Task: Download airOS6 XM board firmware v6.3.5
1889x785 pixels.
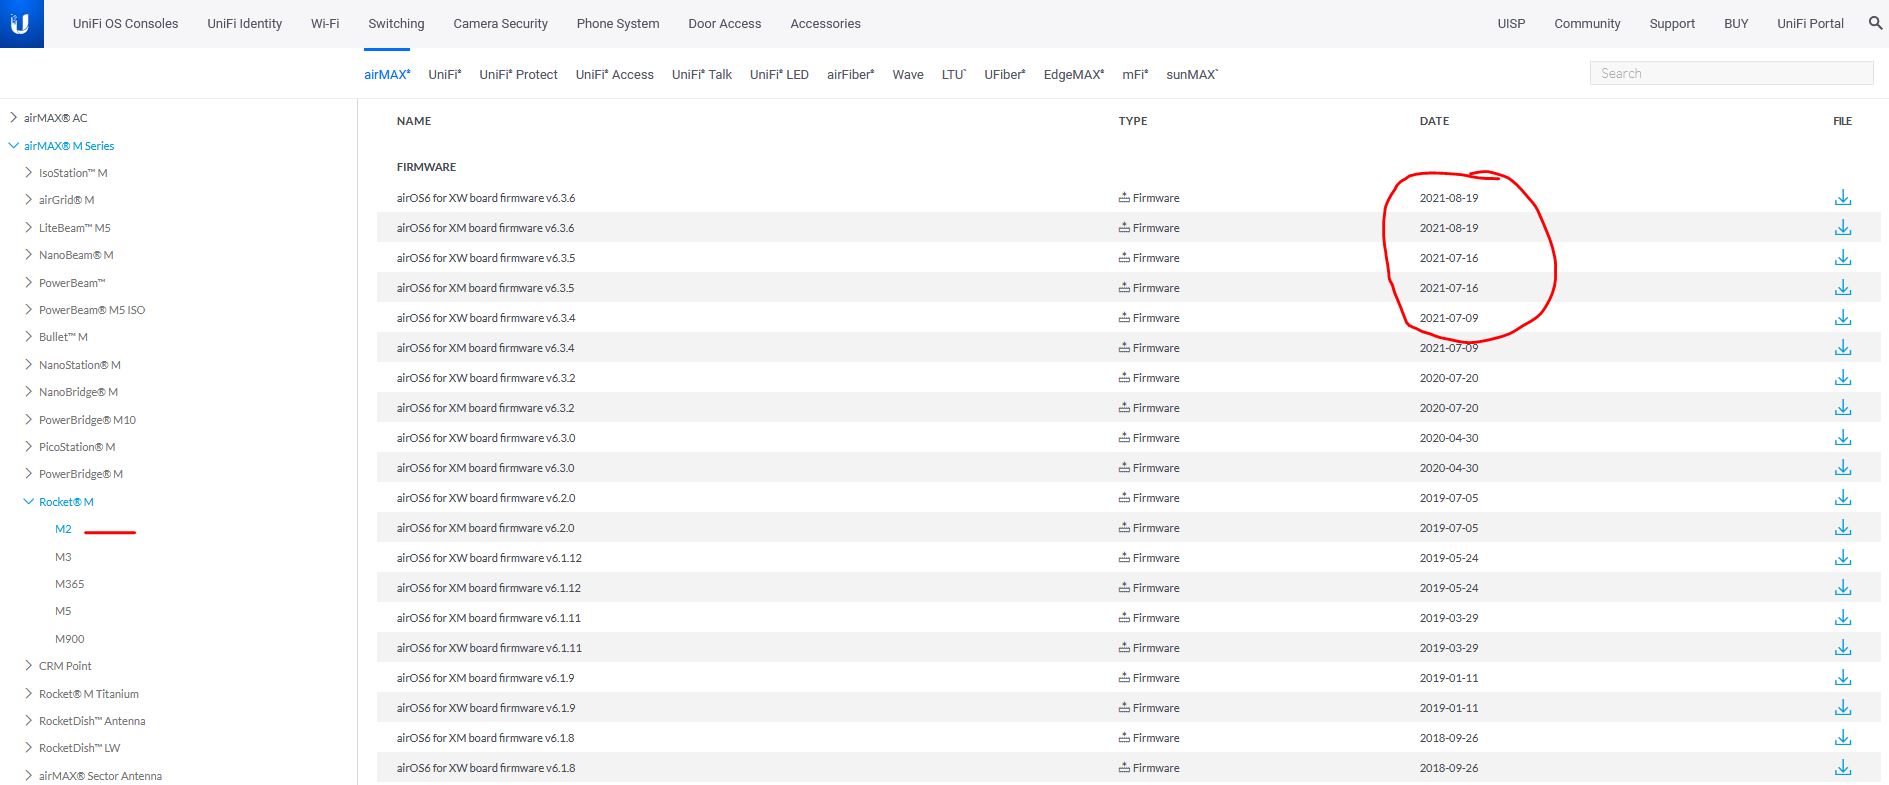Action: (x=1843, y=288)
